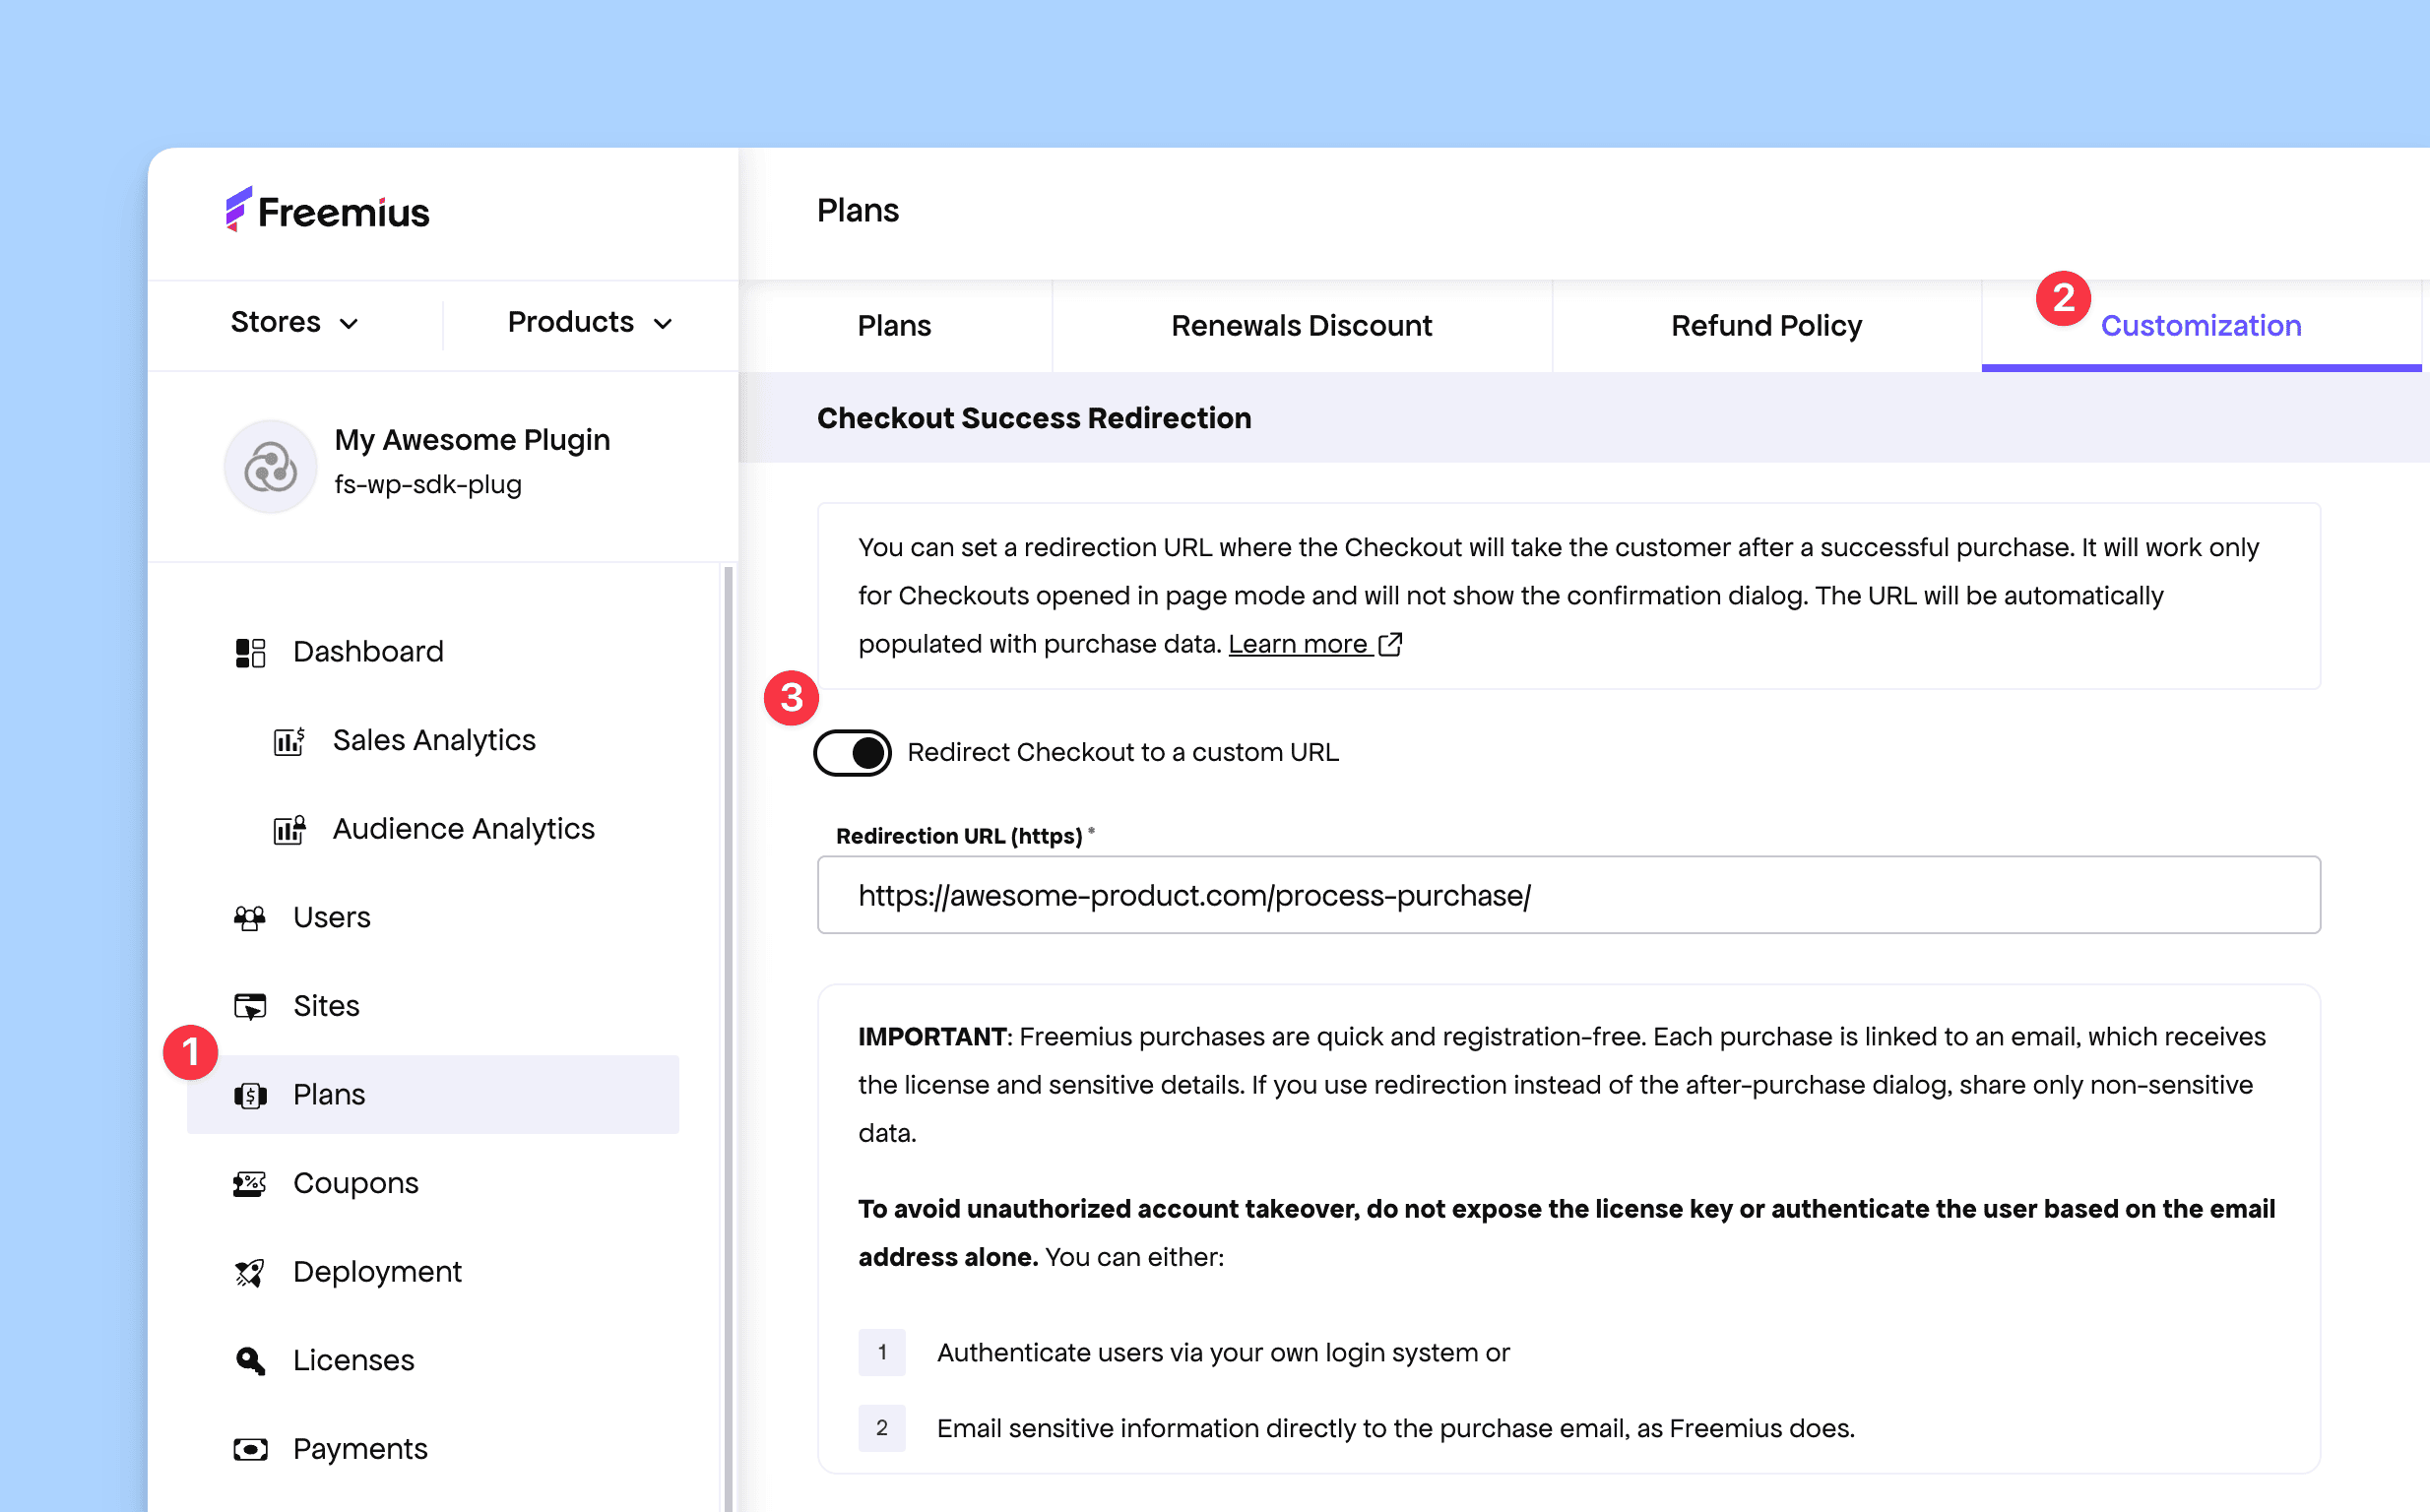Image resolution: width=2430 pixels, height=1512 pixels.
Task: Click the 'Redirect Checkout to a custom URL' label
Action: click(1123, 753)
